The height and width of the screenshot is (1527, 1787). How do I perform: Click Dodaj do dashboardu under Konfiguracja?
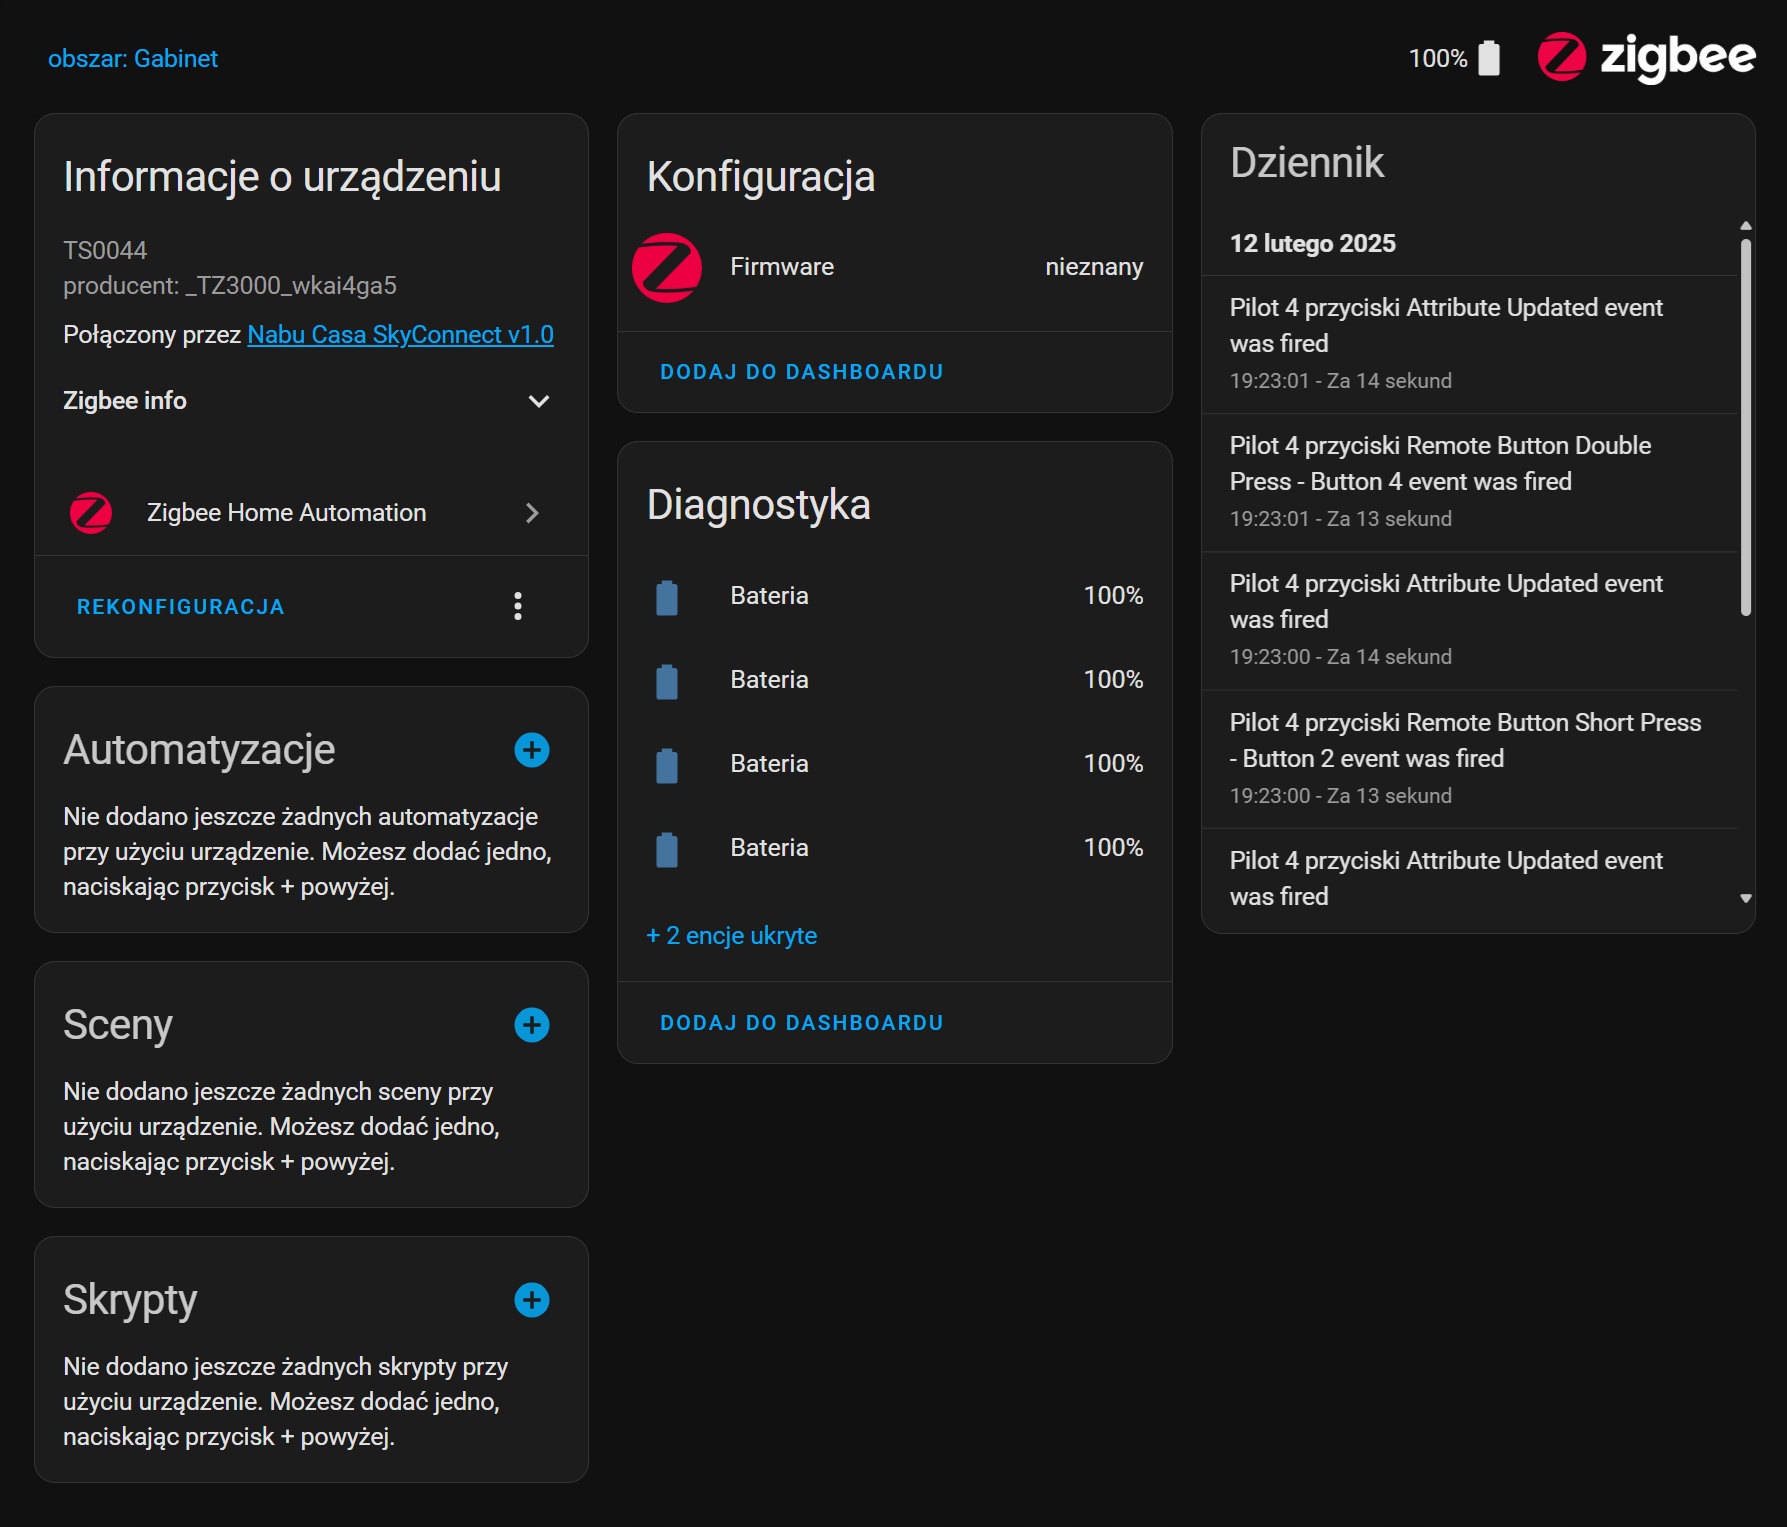[801, 372]
